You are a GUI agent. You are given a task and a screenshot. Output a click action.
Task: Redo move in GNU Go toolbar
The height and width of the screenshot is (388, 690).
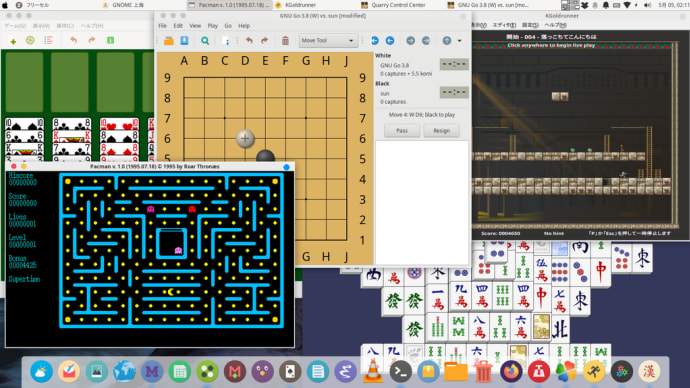(264, 40)
